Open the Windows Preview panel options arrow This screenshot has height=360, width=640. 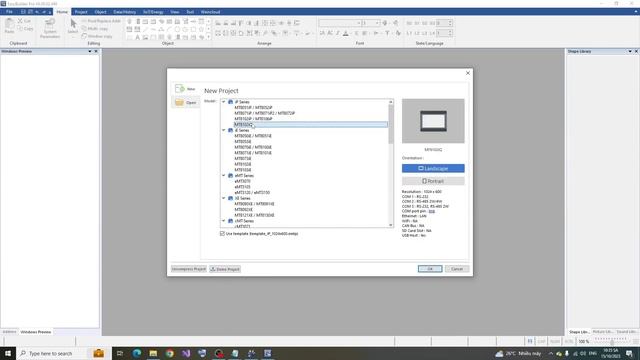(x=90, y=51)
